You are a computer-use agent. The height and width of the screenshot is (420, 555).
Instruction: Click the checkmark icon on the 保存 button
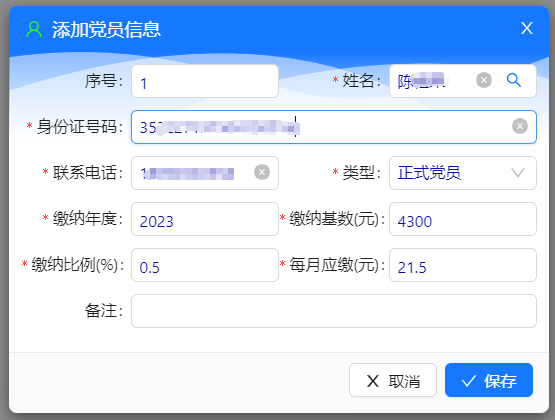point(468,381)
